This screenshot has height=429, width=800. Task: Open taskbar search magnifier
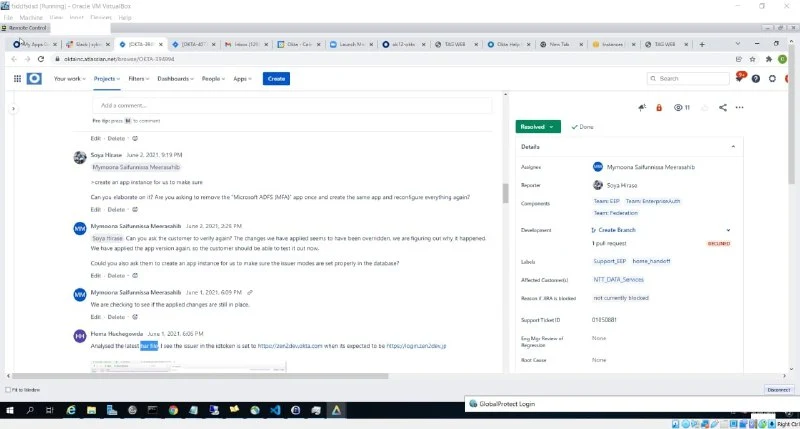[x=30, y=410]
